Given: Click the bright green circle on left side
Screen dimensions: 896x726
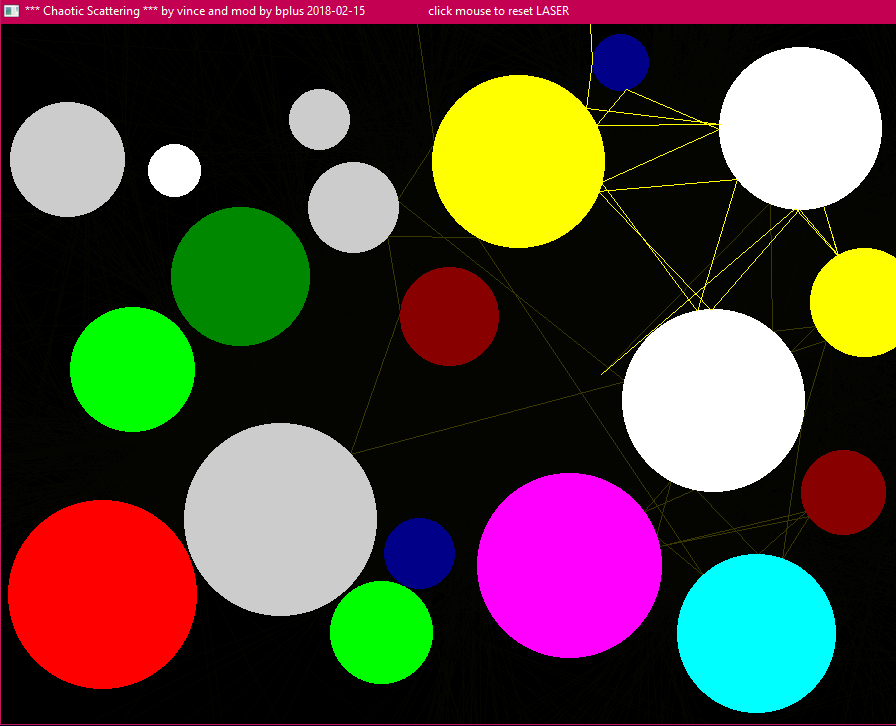Looking at the screenshot, I should [x=132, y=369].
